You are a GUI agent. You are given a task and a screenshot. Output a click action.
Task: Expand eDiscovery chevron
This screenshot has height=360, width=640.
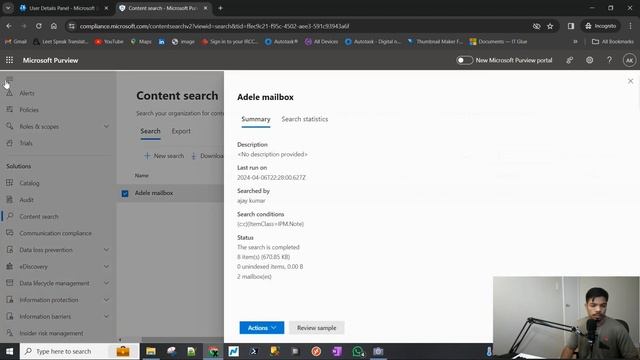[106, 266]
